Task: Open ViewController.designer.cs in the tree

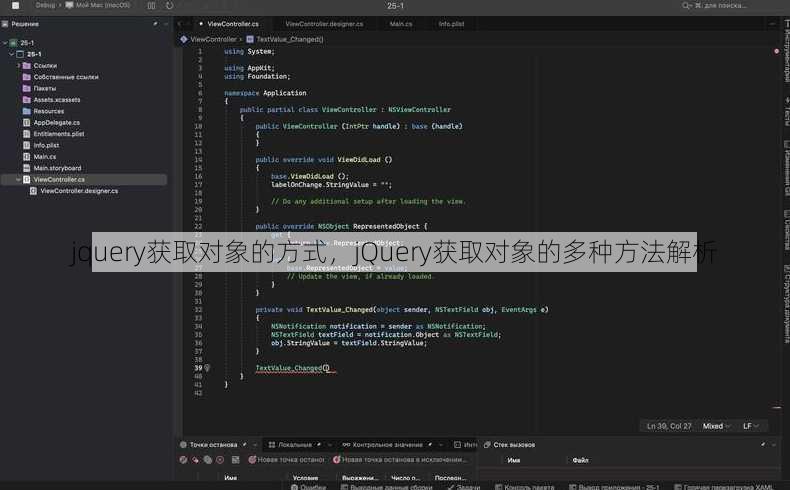Action: 74,191
